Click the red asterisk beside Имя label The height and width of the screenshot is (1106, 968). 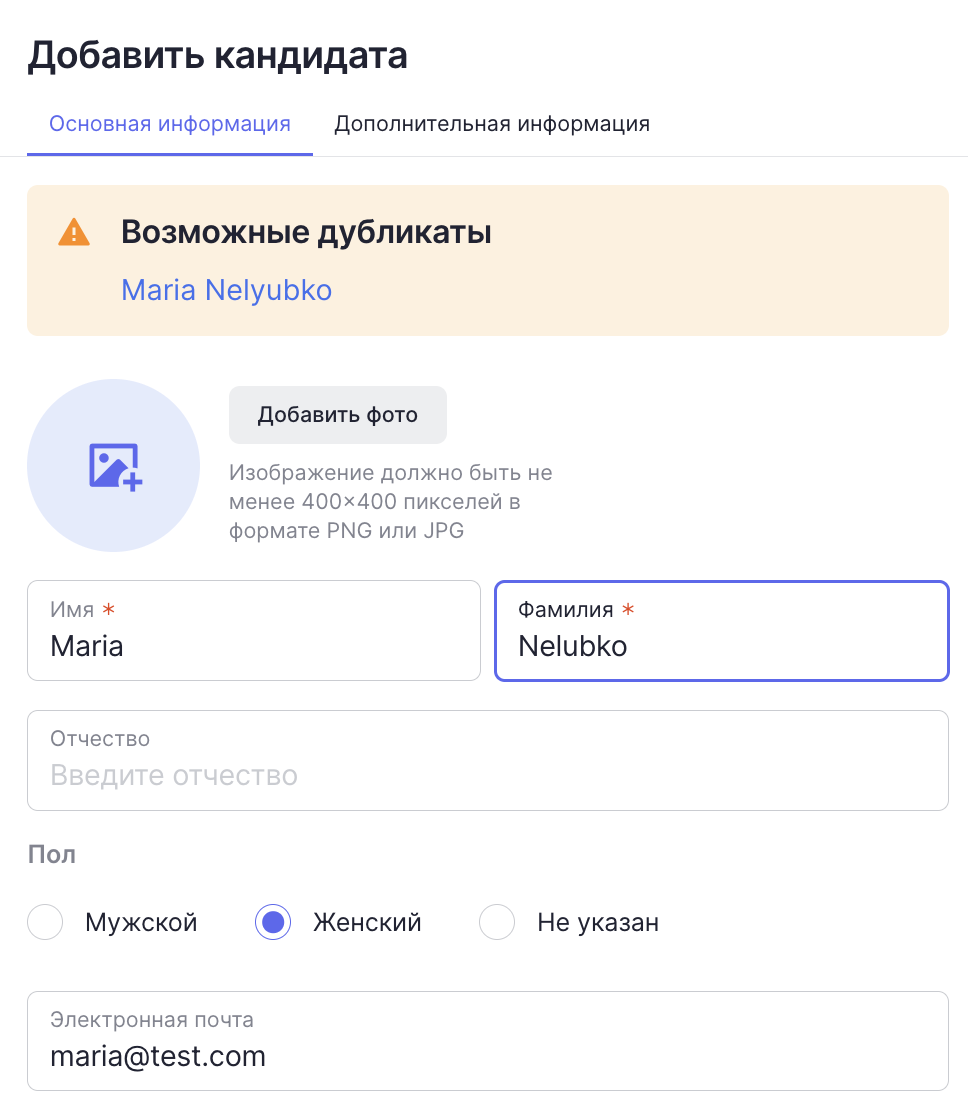[109, 609]
